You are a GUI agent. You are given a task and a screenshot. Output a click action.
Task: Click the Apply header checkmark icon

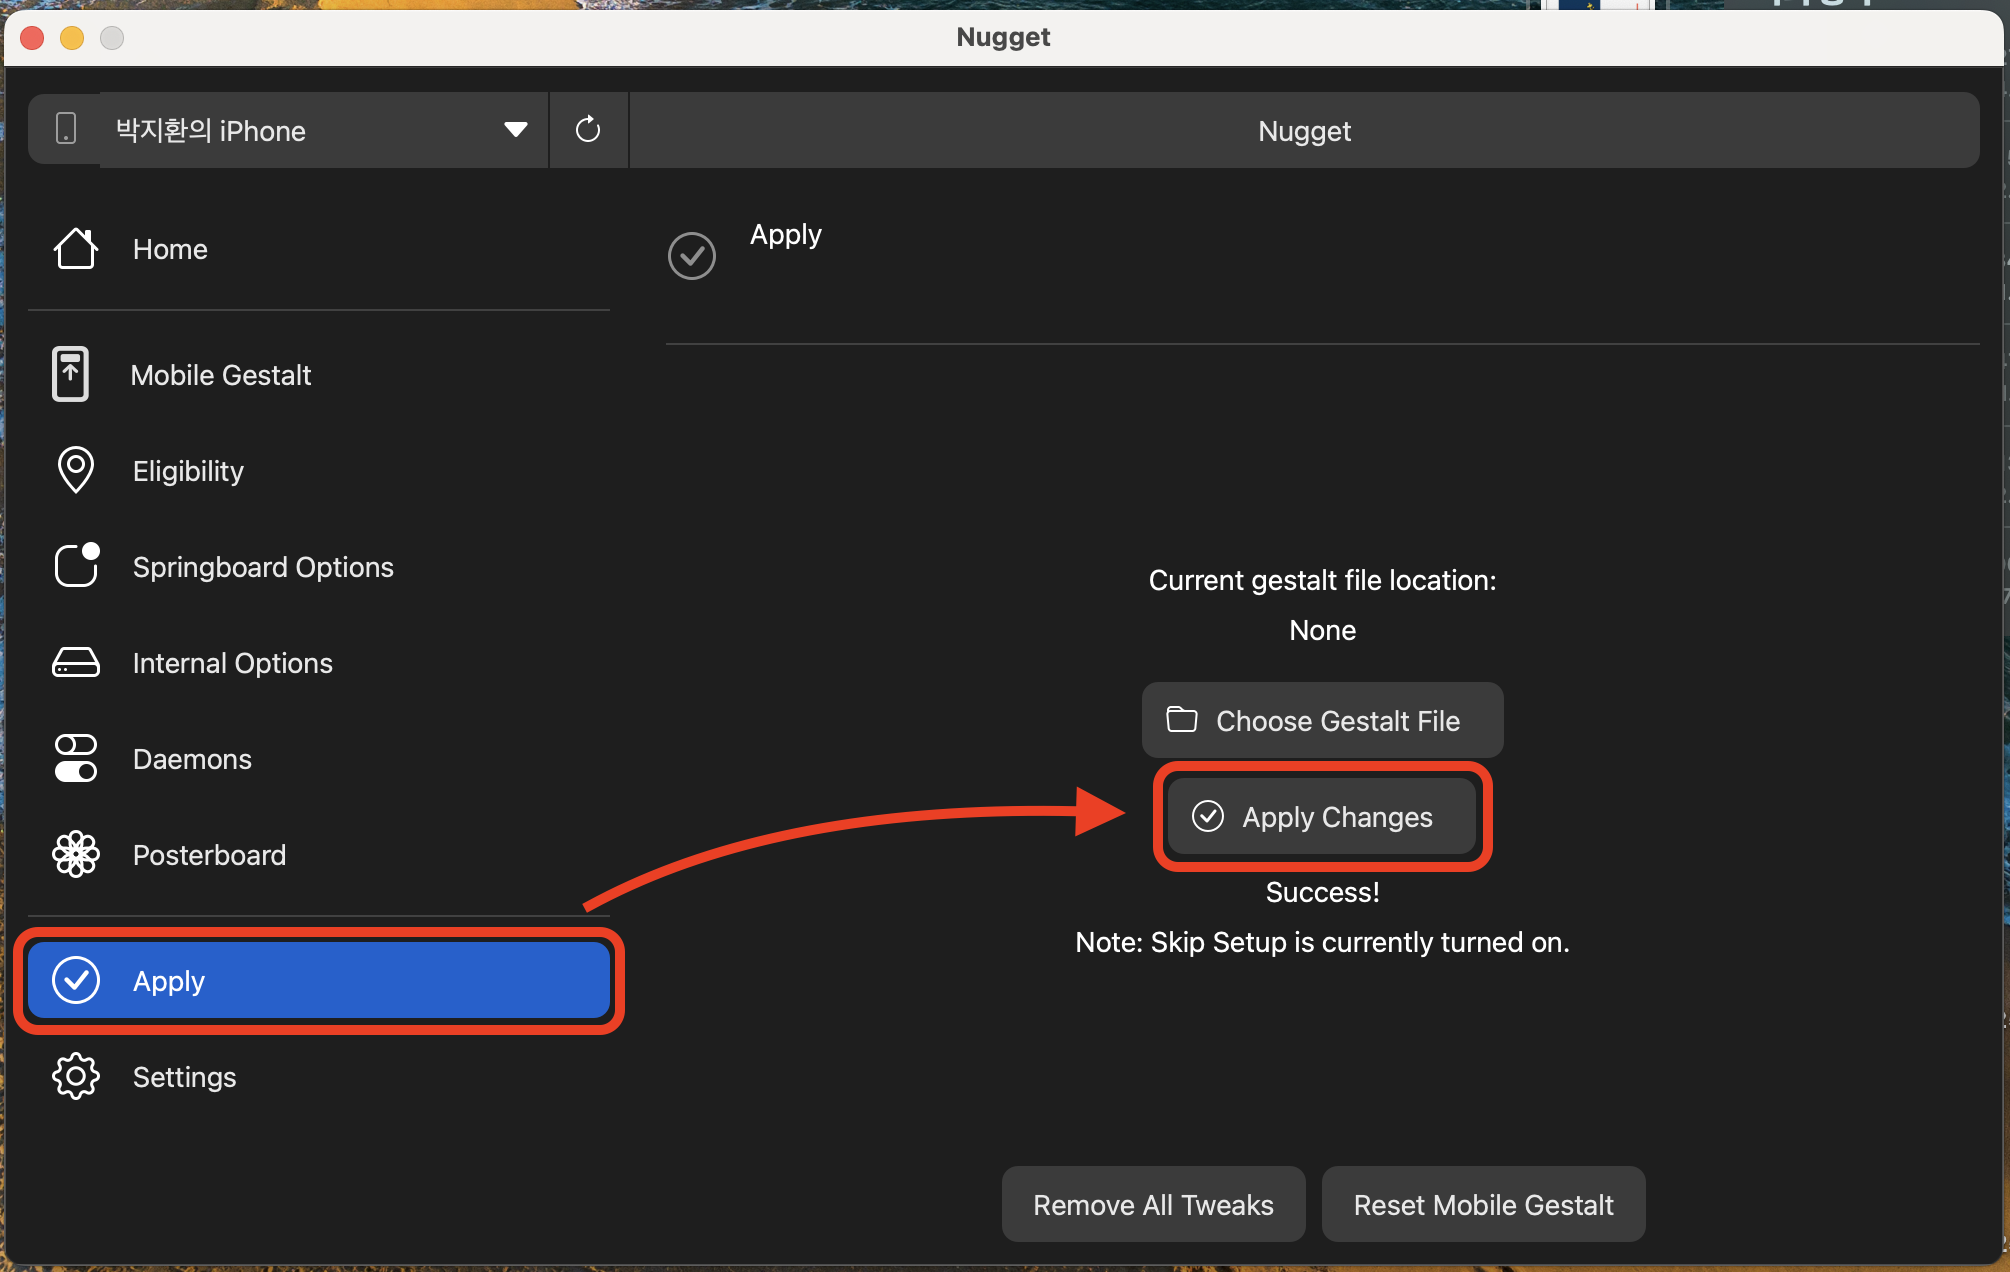click(x=692, y=256)
